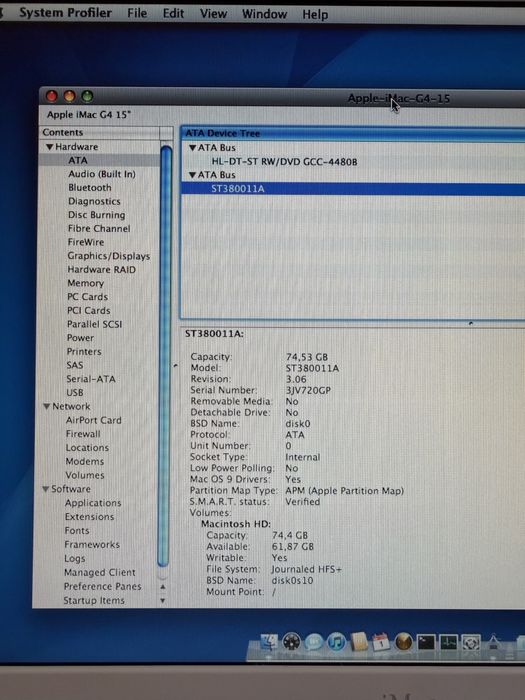Image resolution: width=525 pixels, height=700 pixels.
Task: Collapse the Hardware section triangle
Action: (x=50, y=147)
